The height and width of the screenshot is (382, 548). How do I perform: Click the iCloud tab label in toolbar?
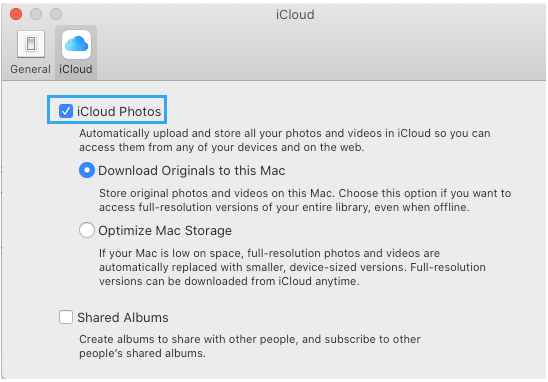coord(76,69)
